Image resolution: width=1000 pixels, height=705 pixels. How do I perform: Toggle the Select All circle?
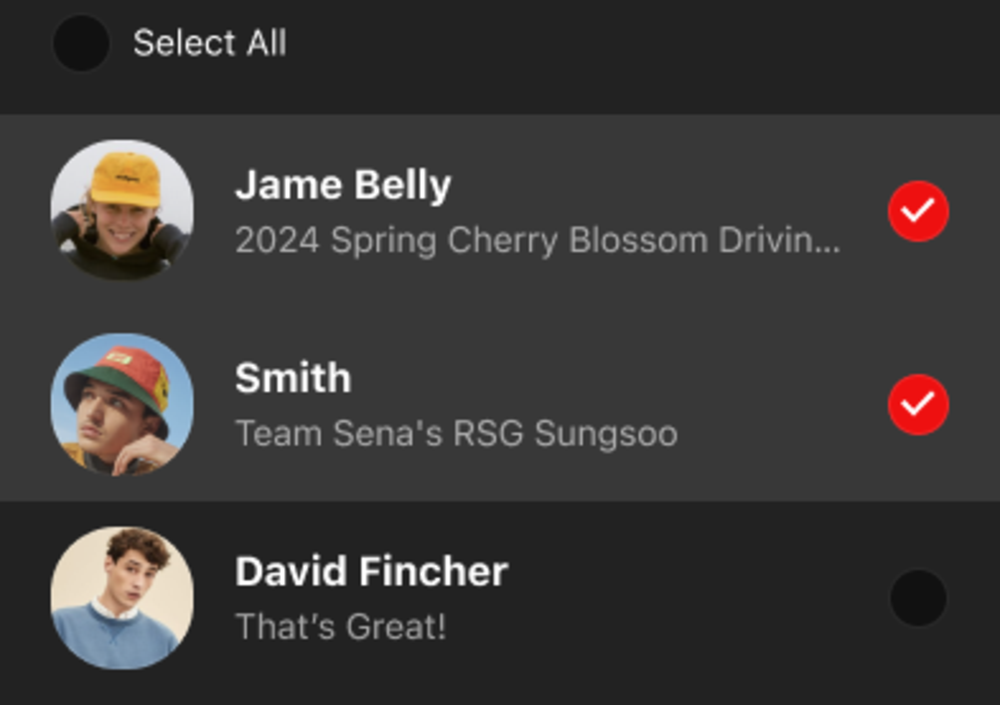click(x=80, y=43)
